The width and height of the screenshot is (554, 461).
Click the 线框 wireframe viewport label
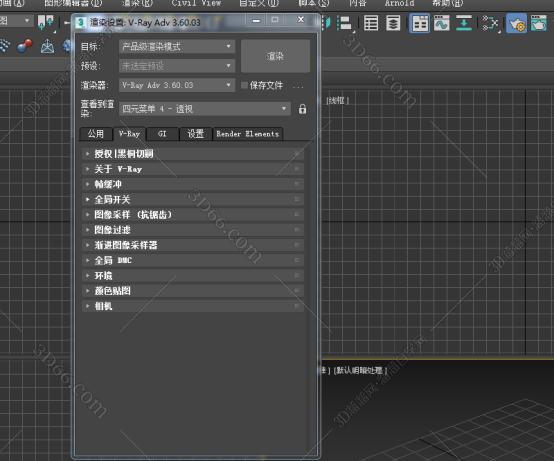[338, 101]
